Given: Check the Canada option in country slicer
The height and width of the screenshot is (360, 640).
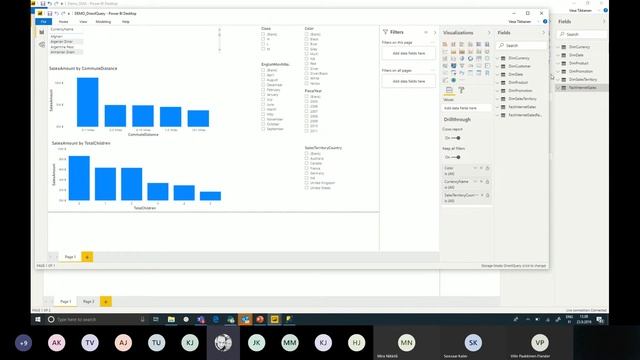Looking at the screenshot, I should (307, 163).
